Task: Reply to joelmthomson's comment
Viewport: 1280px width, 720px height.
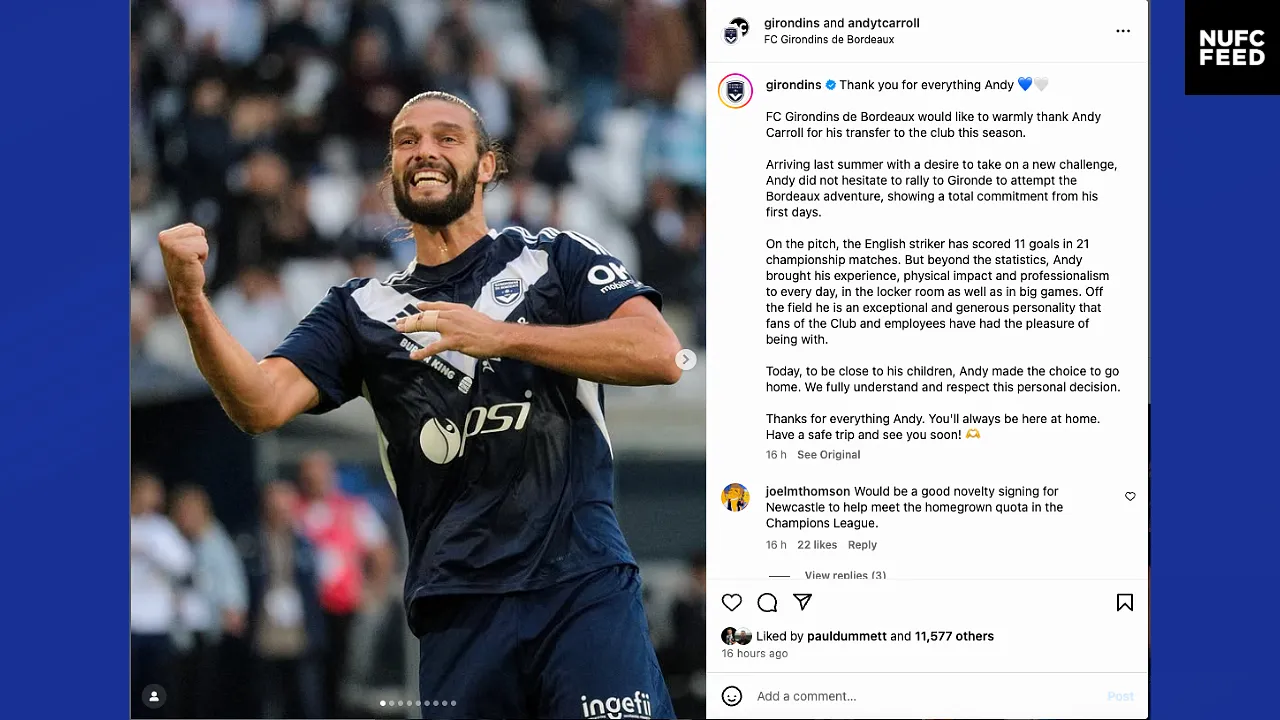Action: click(x=862, y=545)
